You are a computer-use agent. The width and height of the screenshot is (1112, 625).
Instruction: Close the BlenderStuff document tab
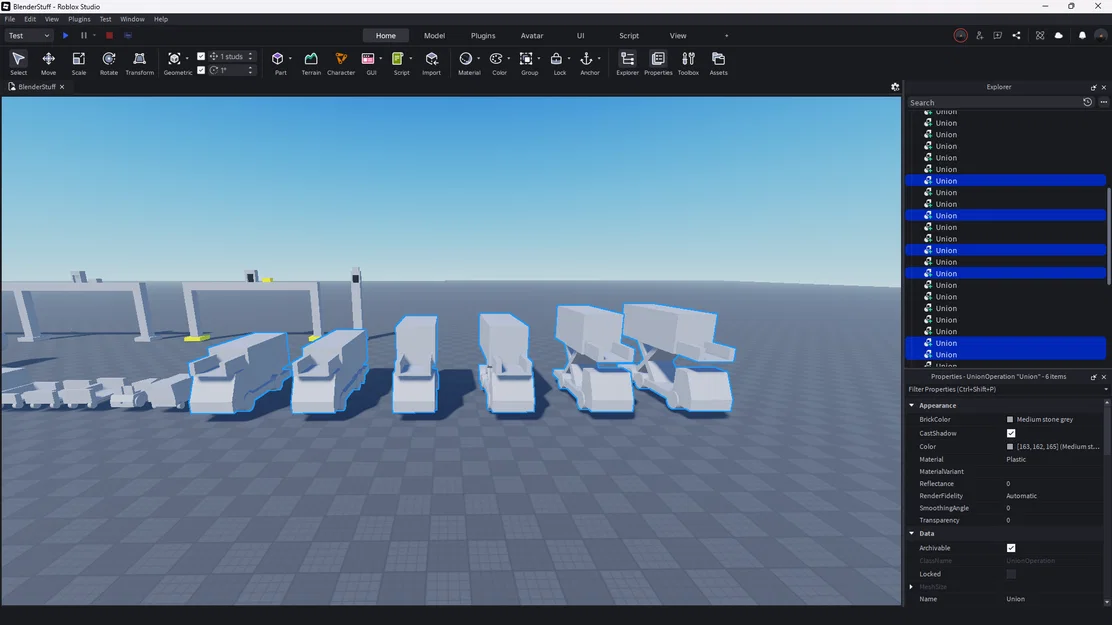tap(62, 87)
